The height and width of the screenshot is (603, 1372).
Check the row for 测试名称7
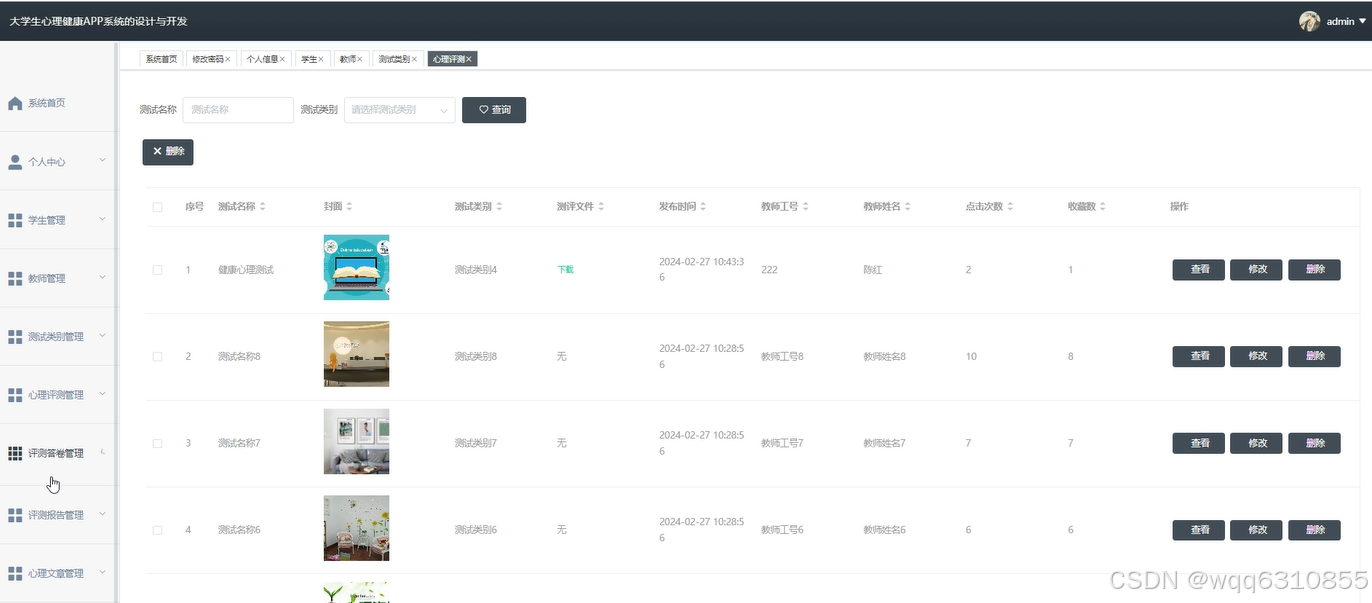(157, 443)
